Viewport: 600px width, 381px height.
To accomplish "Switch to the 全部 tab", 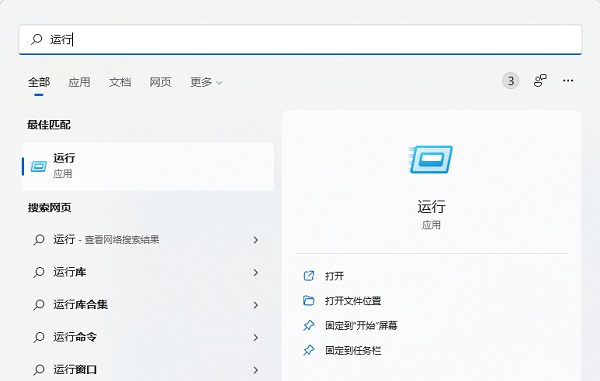I will point(39,82).
